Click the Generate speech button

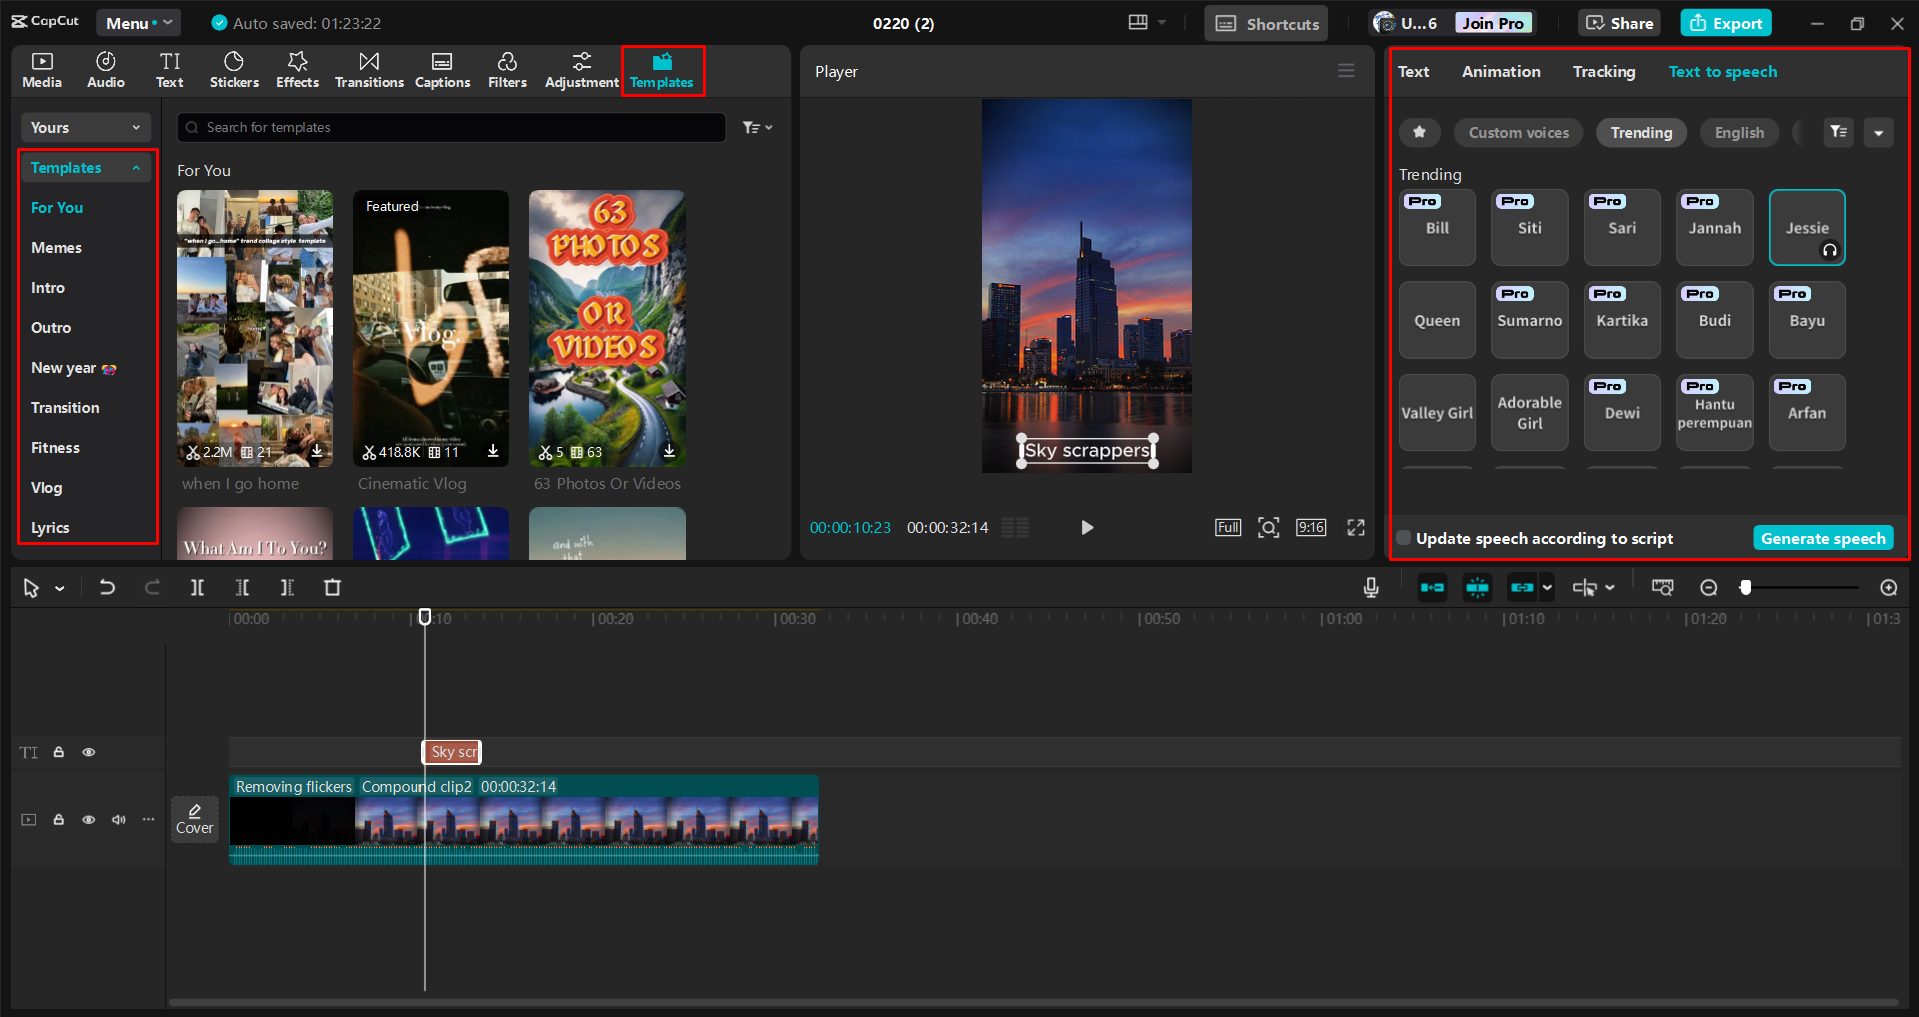(x=1822, y=537)
